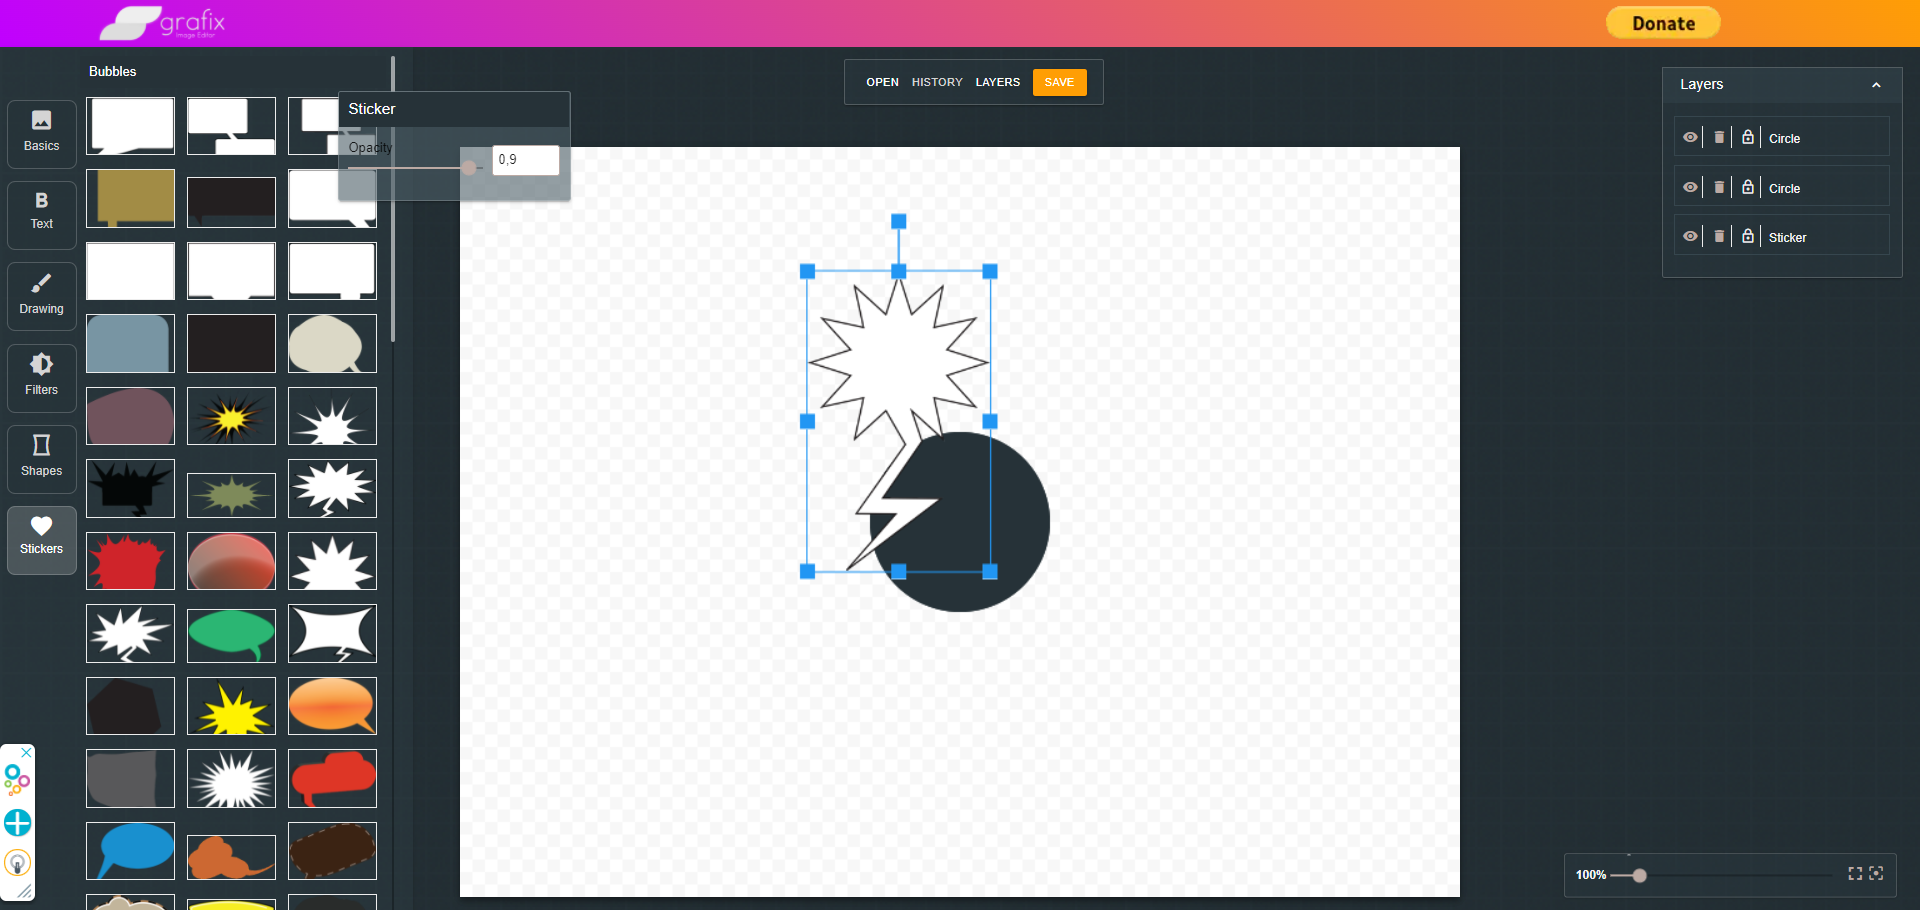Toggle lock on the second Circle layer
The height and width of the screenshot is (910, 1920).
click(1748, 187)
